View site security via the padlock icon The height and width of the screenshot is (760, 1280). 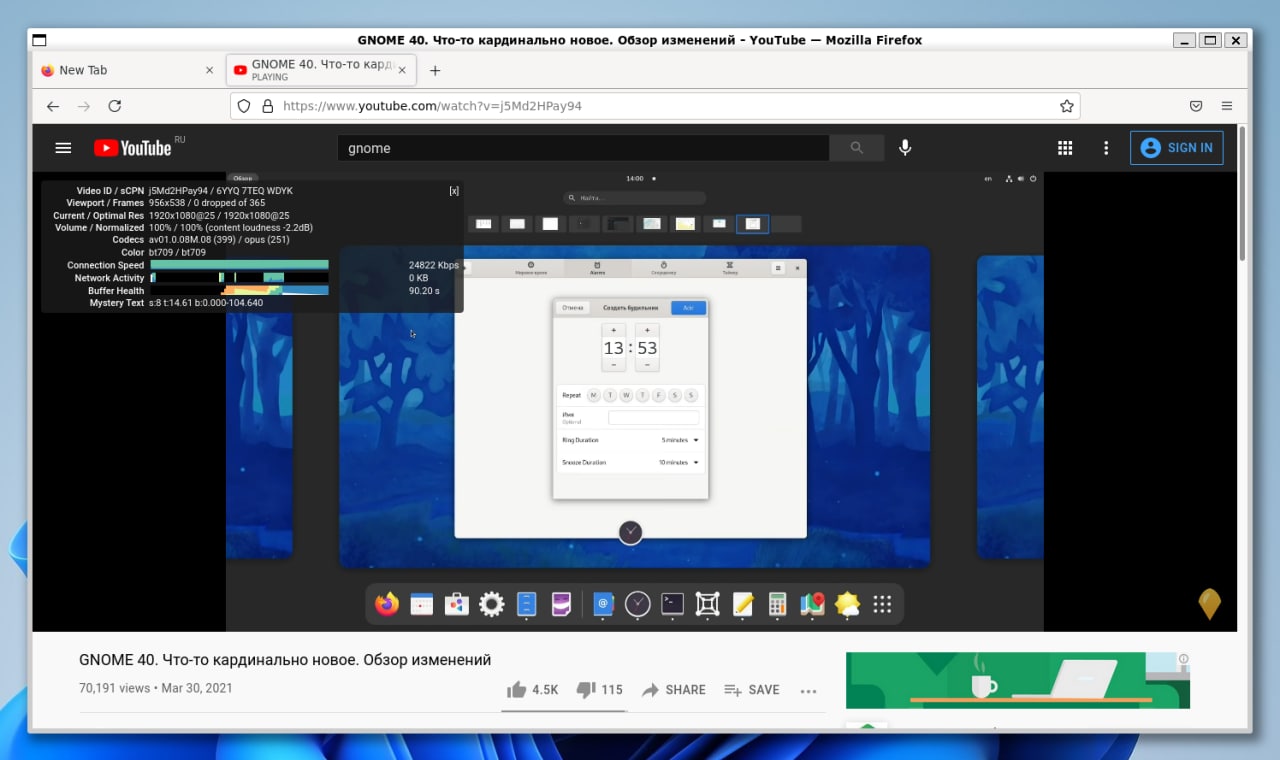267,106
